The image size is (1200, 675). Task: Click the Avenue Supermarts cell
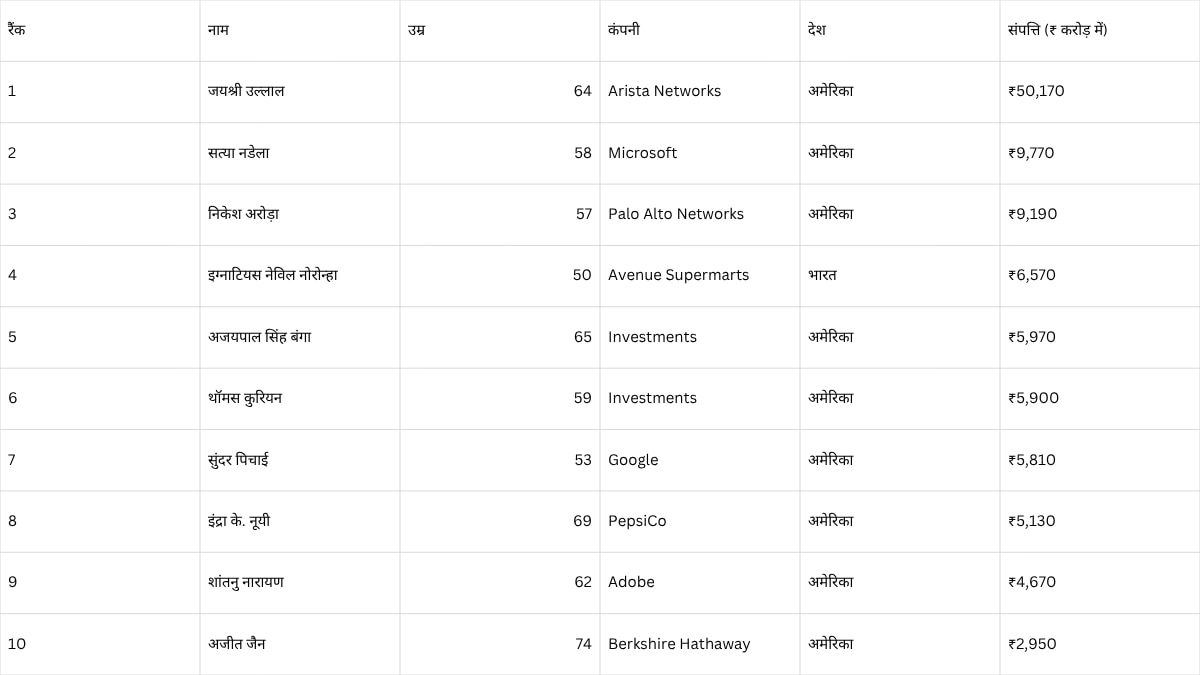pyautogui.click(x=678, y=275)
